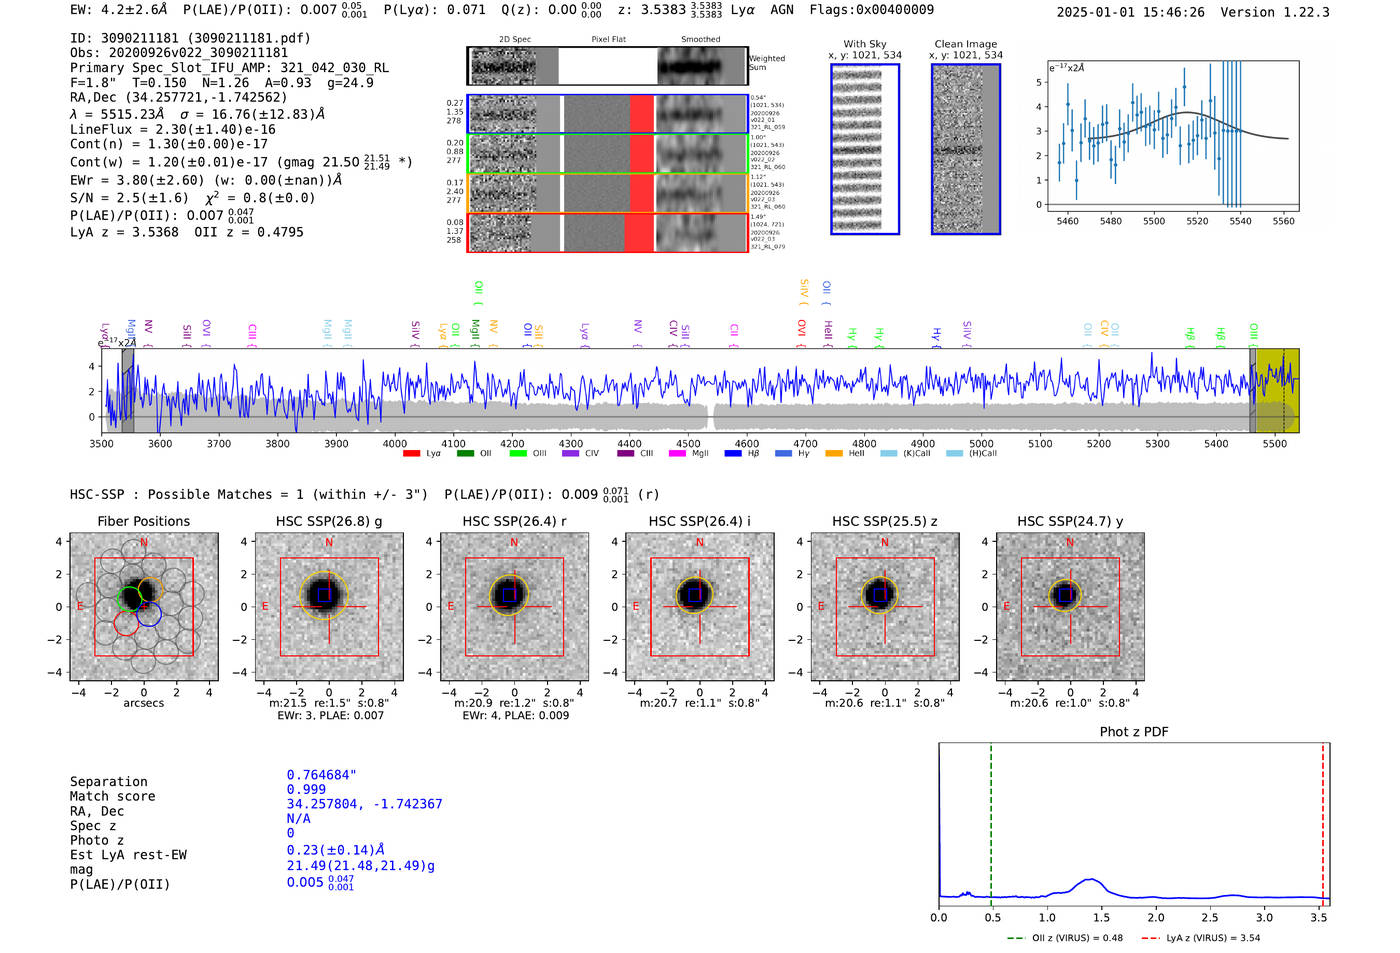Image resolution: width=1400 pixels, height=953 pixels.
Task: Click the timestamp '2025-01-01 15:46:26'
Action: tap(1131, 12)
